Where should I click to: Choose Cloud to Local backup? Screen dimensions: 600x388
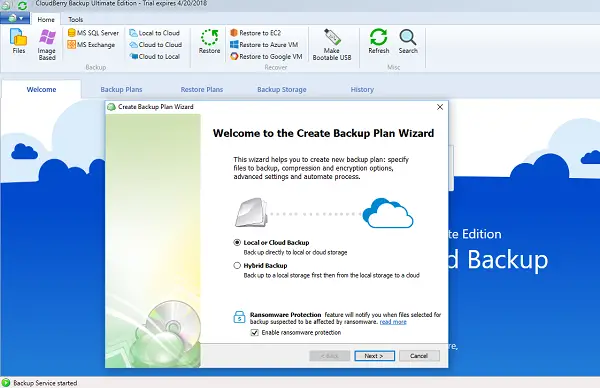click(x=155, y=57)
